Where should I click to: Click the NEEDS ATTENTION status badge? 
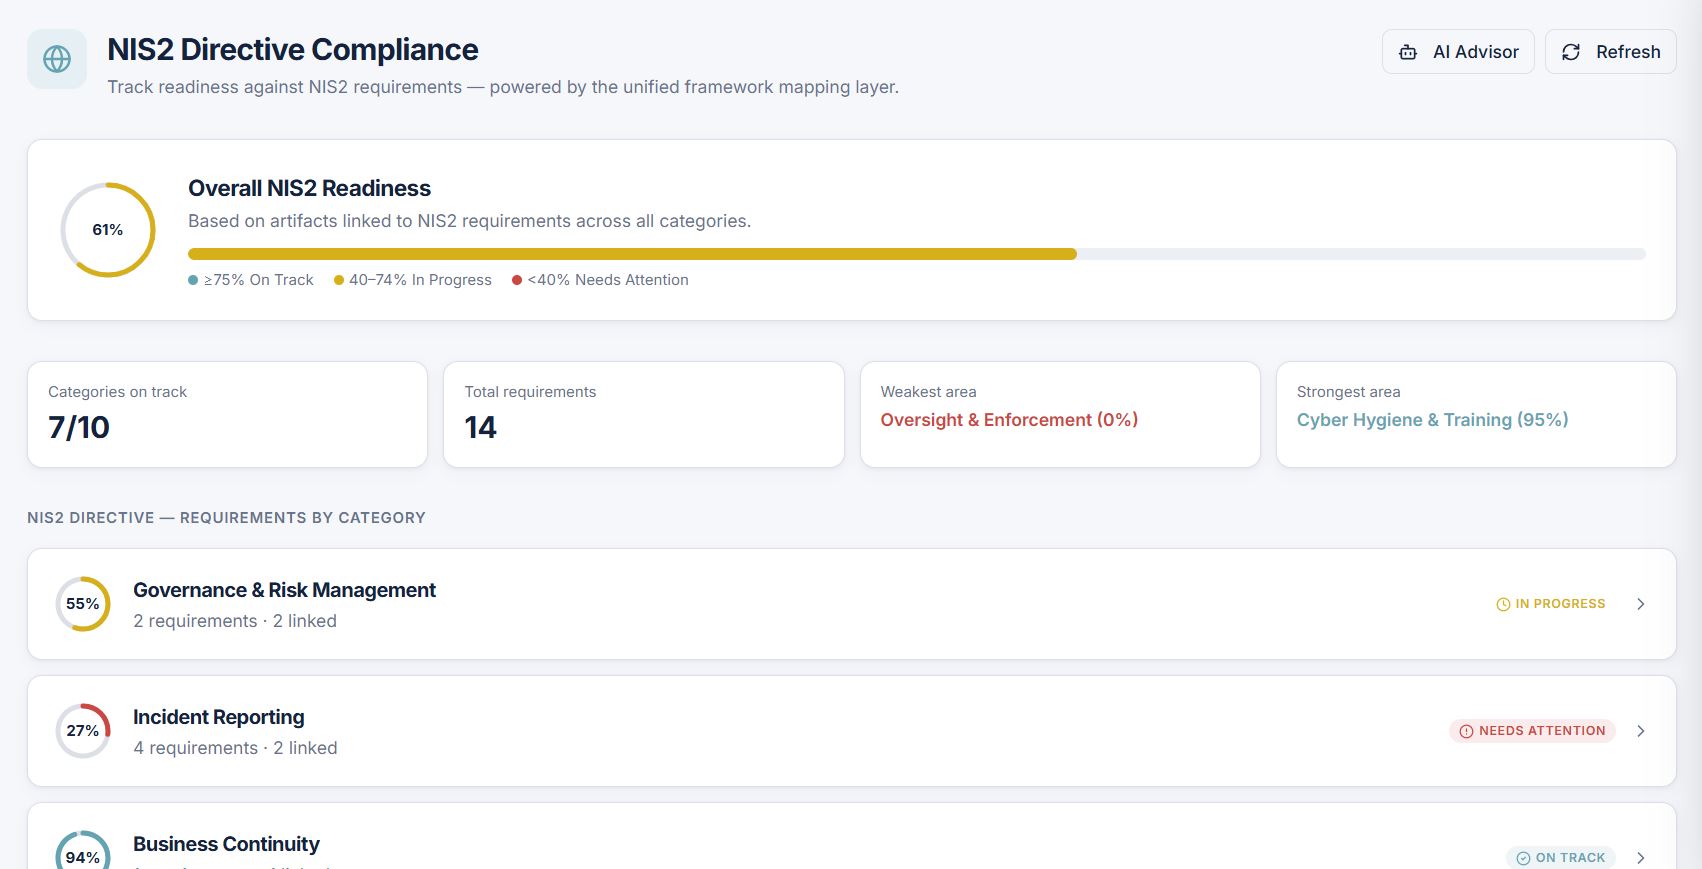coord(1532,731)
